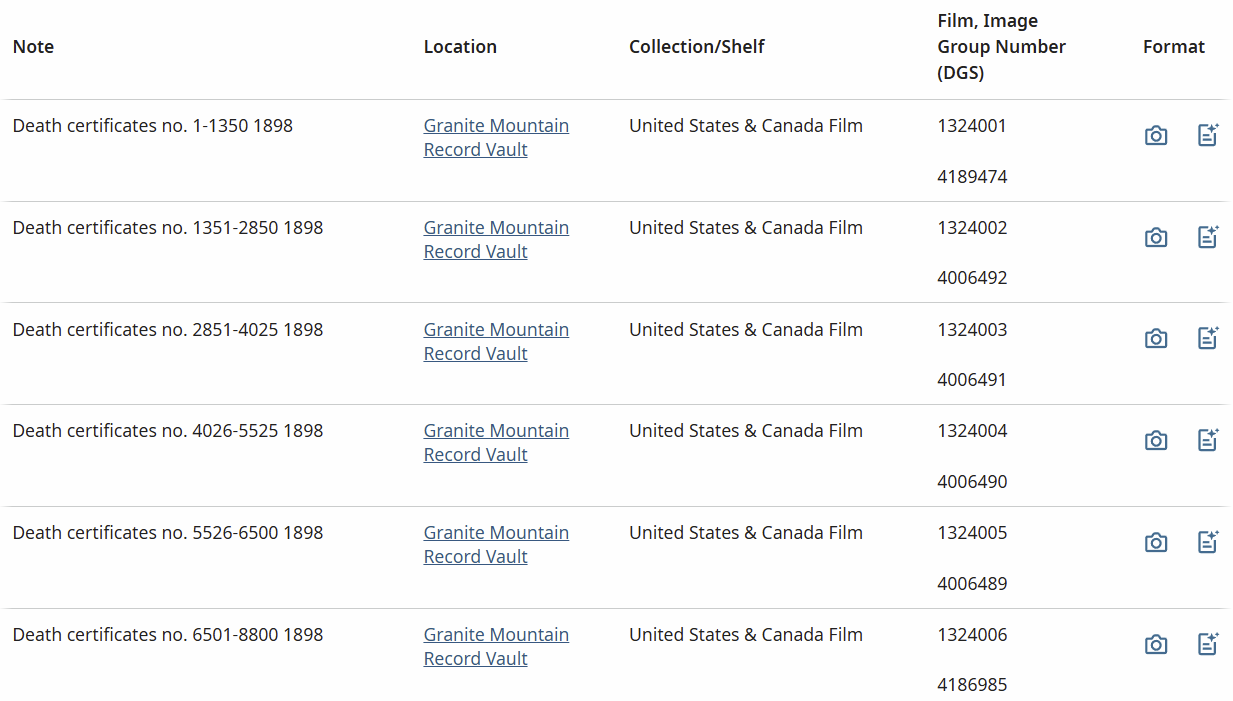Open camera images for film 1324006

pos(1156,644)
